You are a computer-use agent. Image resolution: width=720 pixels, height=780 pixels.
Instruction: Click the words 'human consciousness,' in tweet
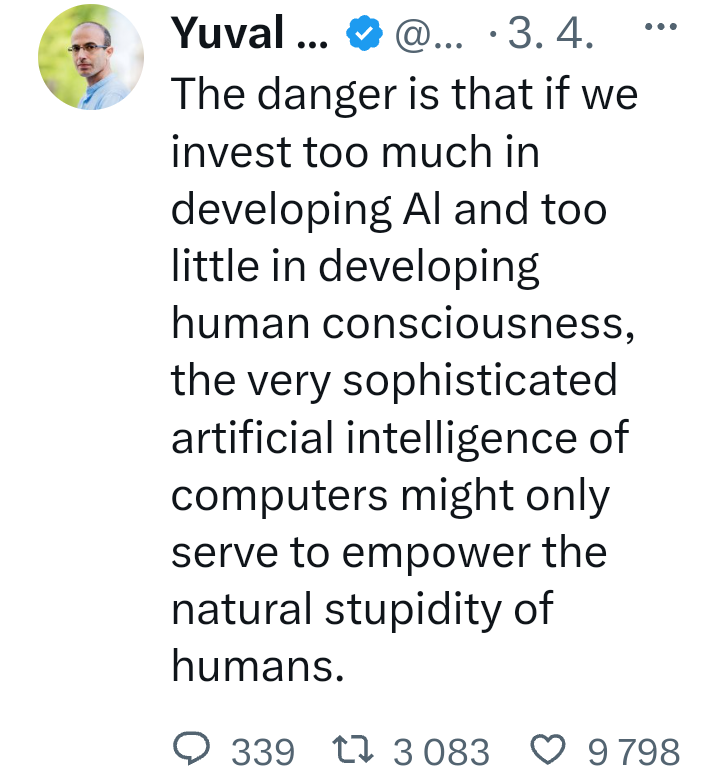point(402,324)
